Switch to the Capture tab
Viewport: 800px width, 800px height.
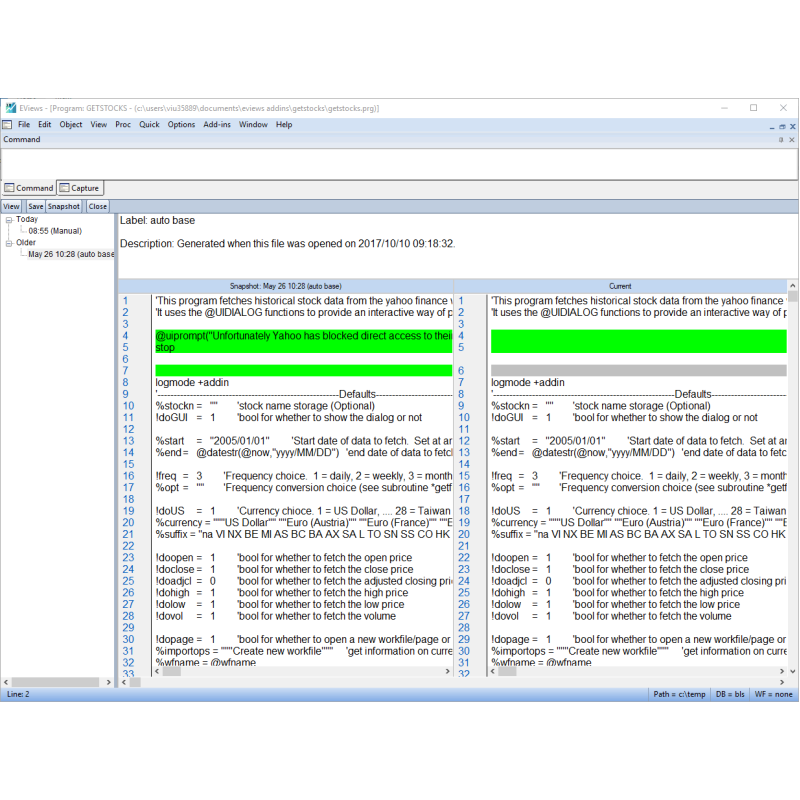pyautogui.click(x=79, y=188)
